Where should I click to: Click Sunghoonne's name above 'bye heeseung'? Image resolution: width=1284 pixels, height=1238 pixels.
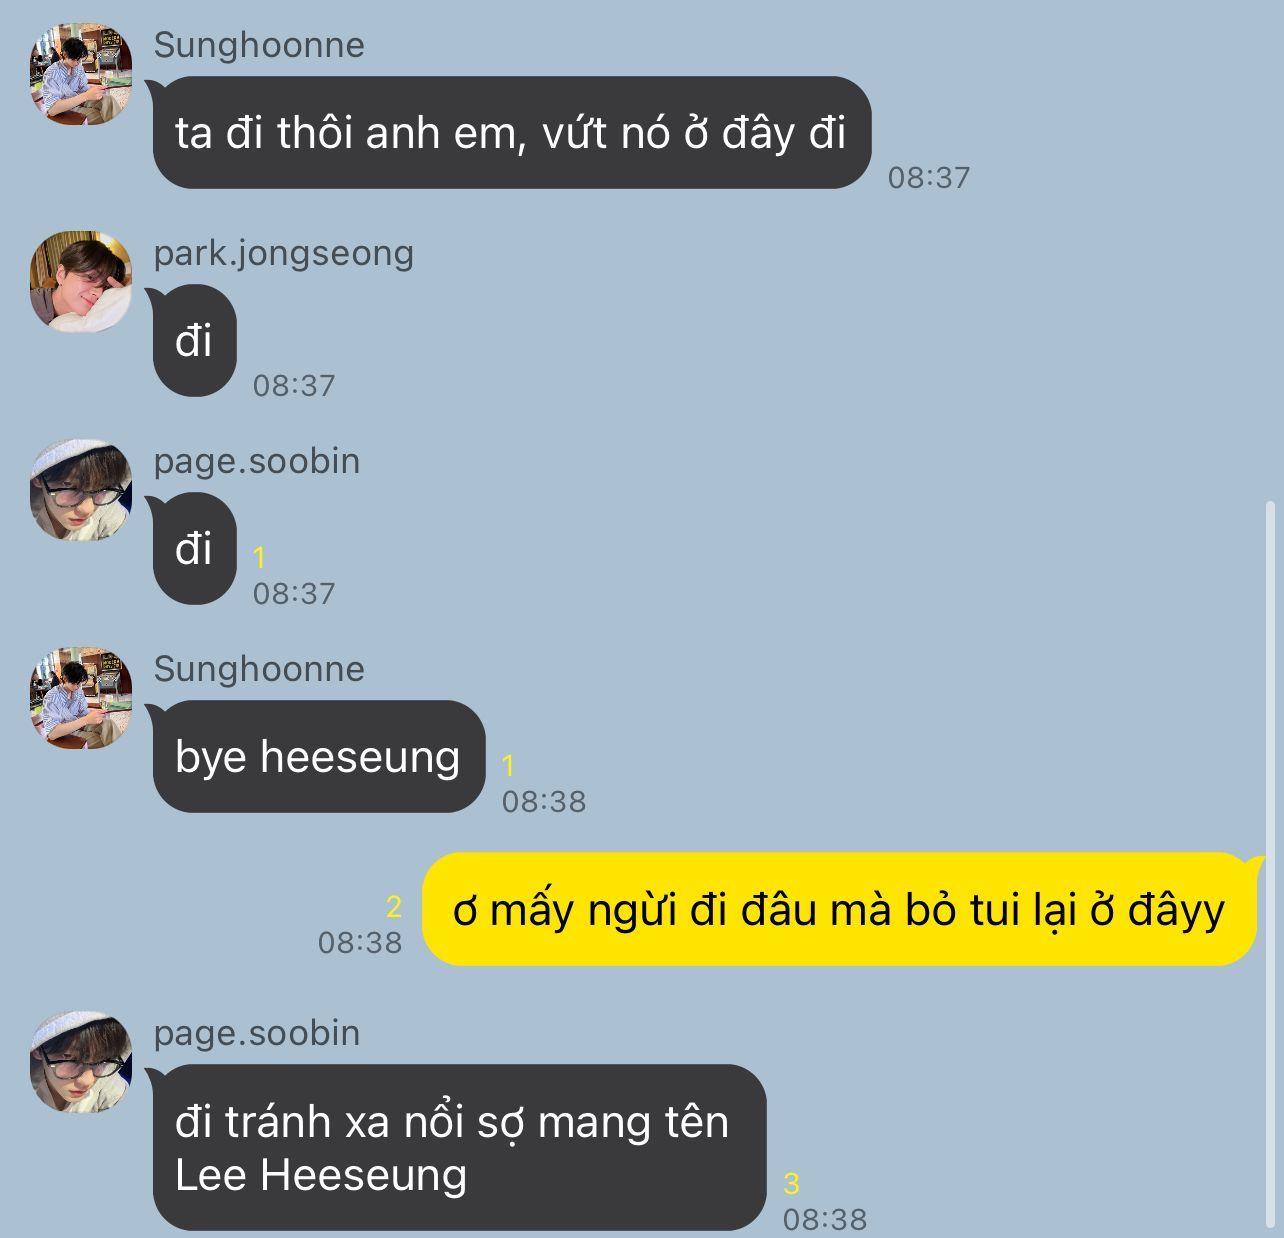click(259, 669)
